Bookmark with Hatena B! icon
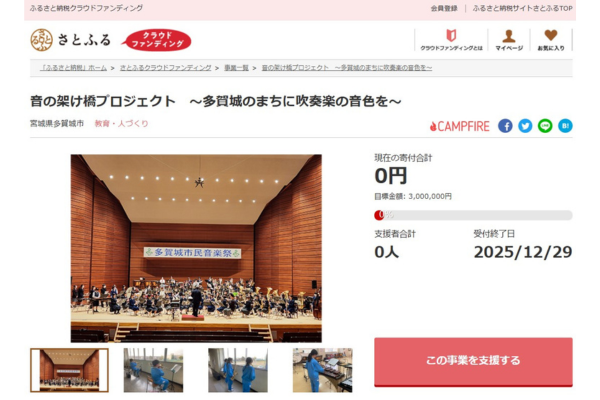Viewport: 600px width, 400px height. pyautogui.click(x=565, y=126)
